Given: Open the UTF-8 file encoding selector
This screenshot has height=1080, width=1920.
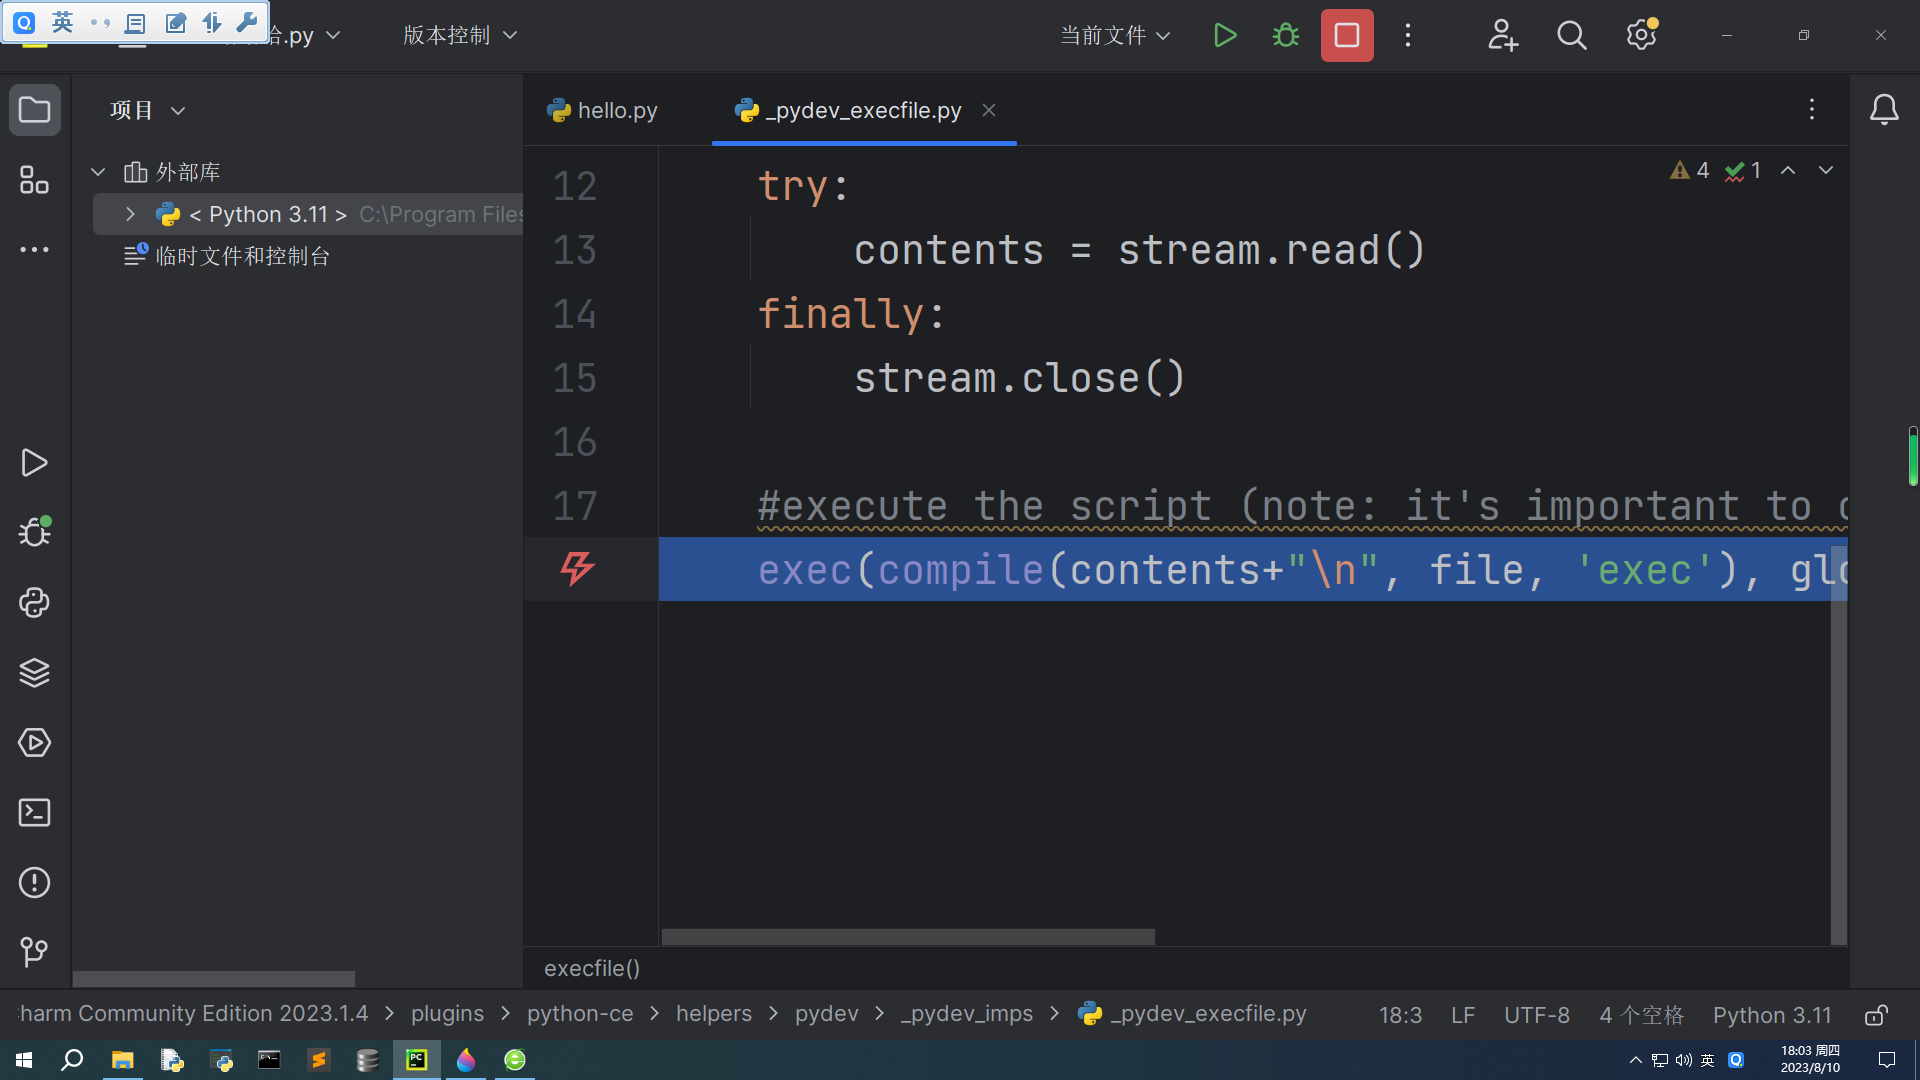Looking at the screenshot, I should click(x=1537, y=1015).
